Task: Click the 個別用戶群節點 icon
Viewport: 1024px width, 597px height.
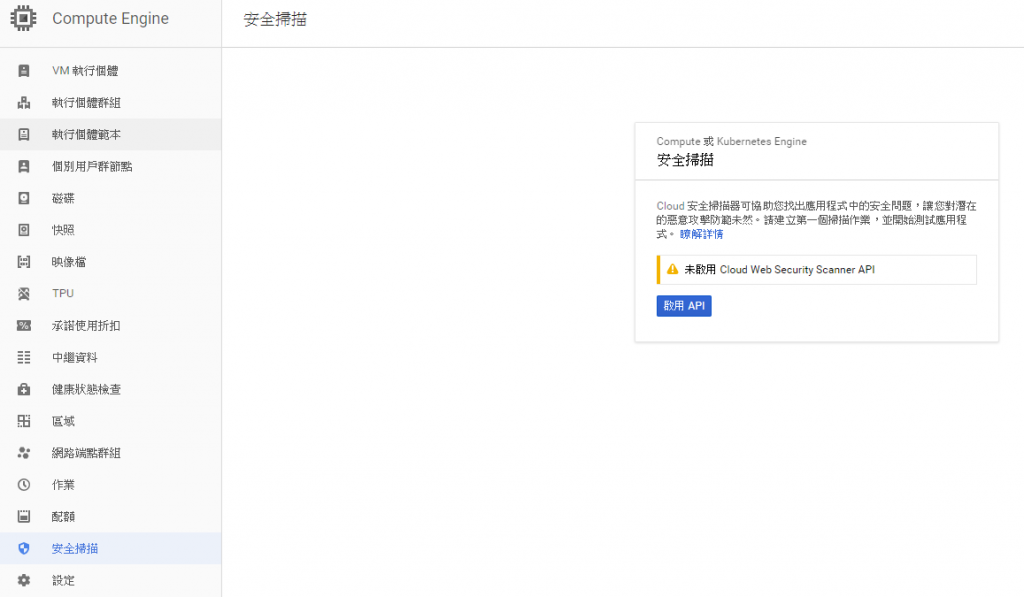Action: [24, 167]
